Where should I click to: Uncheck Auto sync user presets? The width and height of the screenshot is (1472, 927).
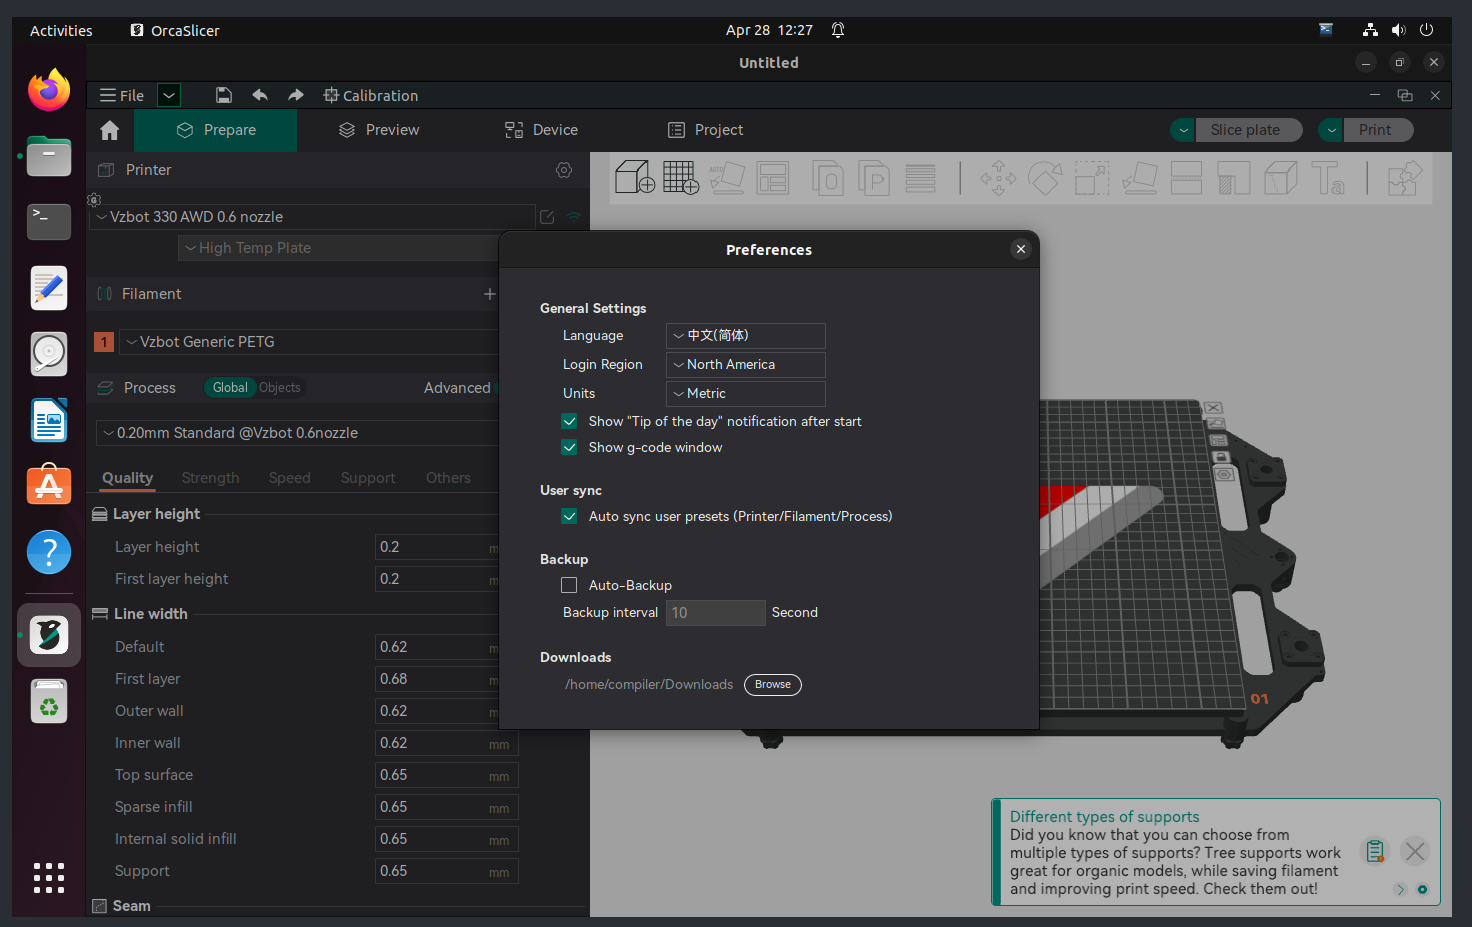[569, 516]
